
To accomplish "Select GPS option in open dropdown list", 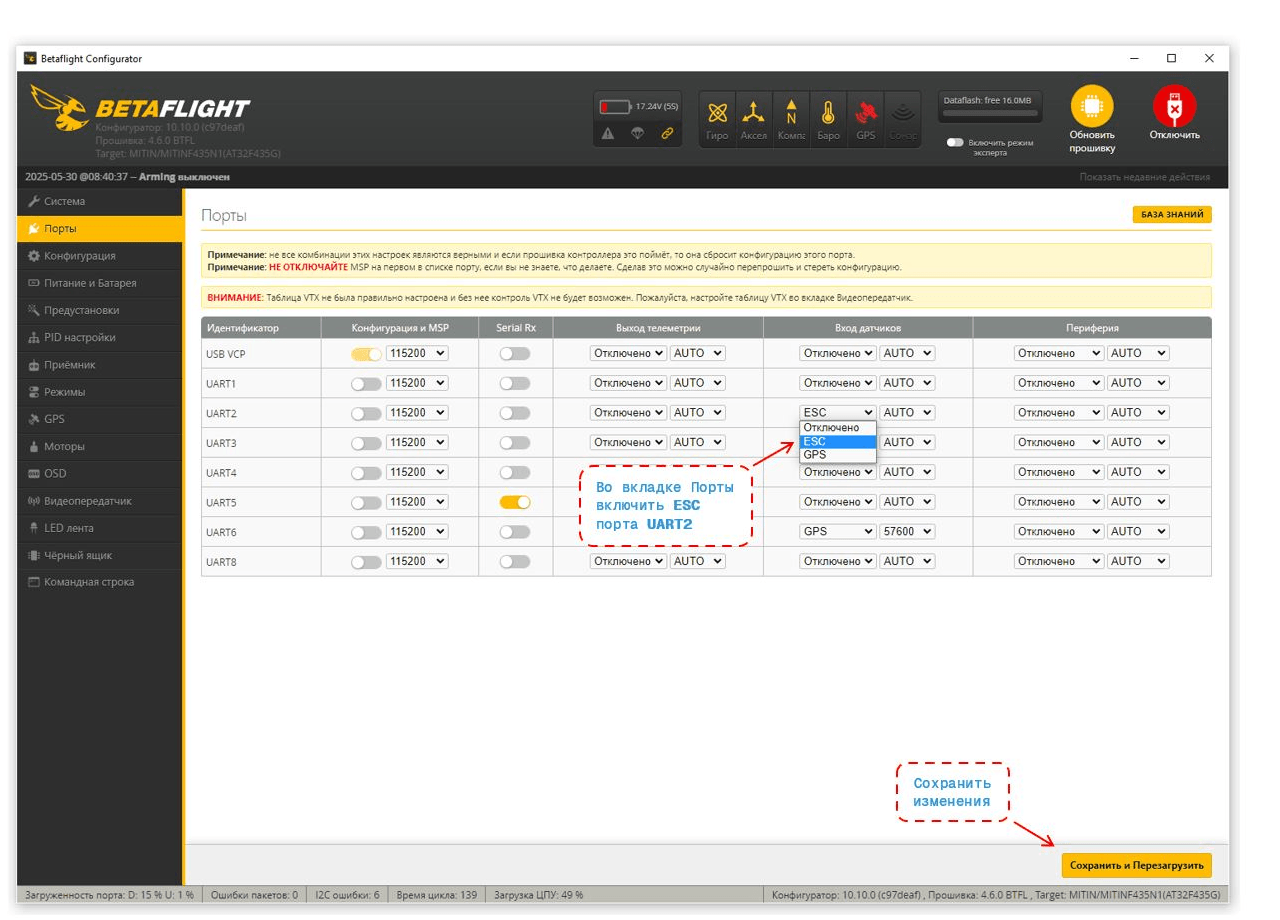I will tap(837, 455).
